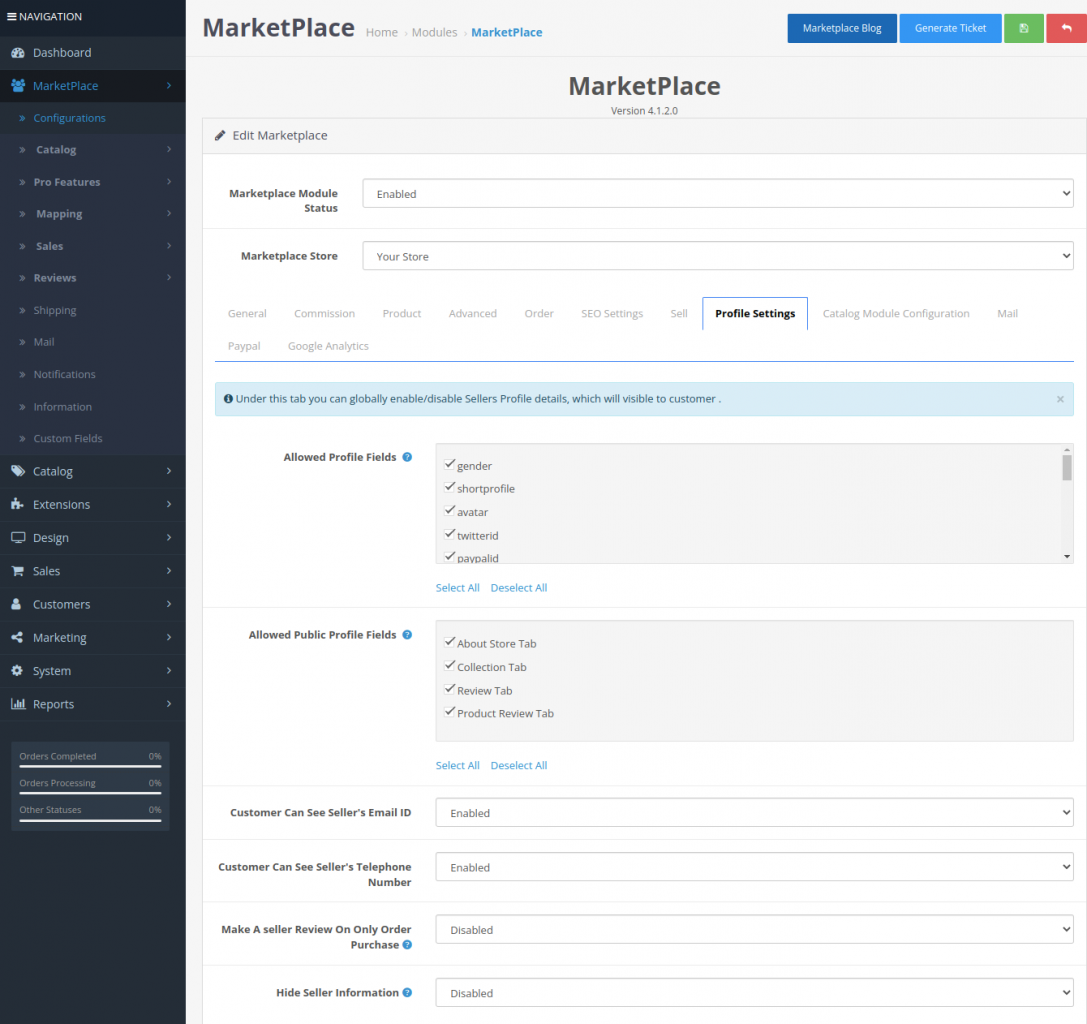Image resolution: width=1087 pixels, height=1024 pixels.
Task: Open the Paypal tab
Action: point(244,346)
